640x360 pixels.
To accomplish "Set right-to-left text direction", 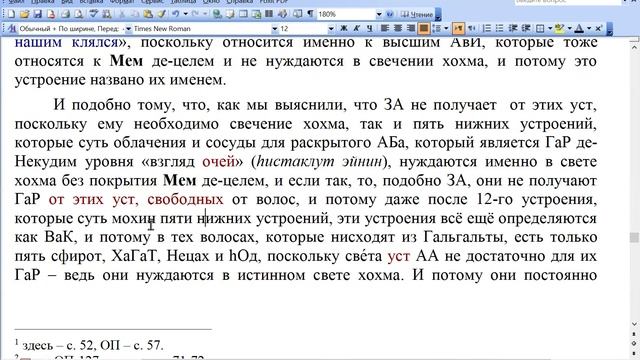I will [x=471, y=28].
